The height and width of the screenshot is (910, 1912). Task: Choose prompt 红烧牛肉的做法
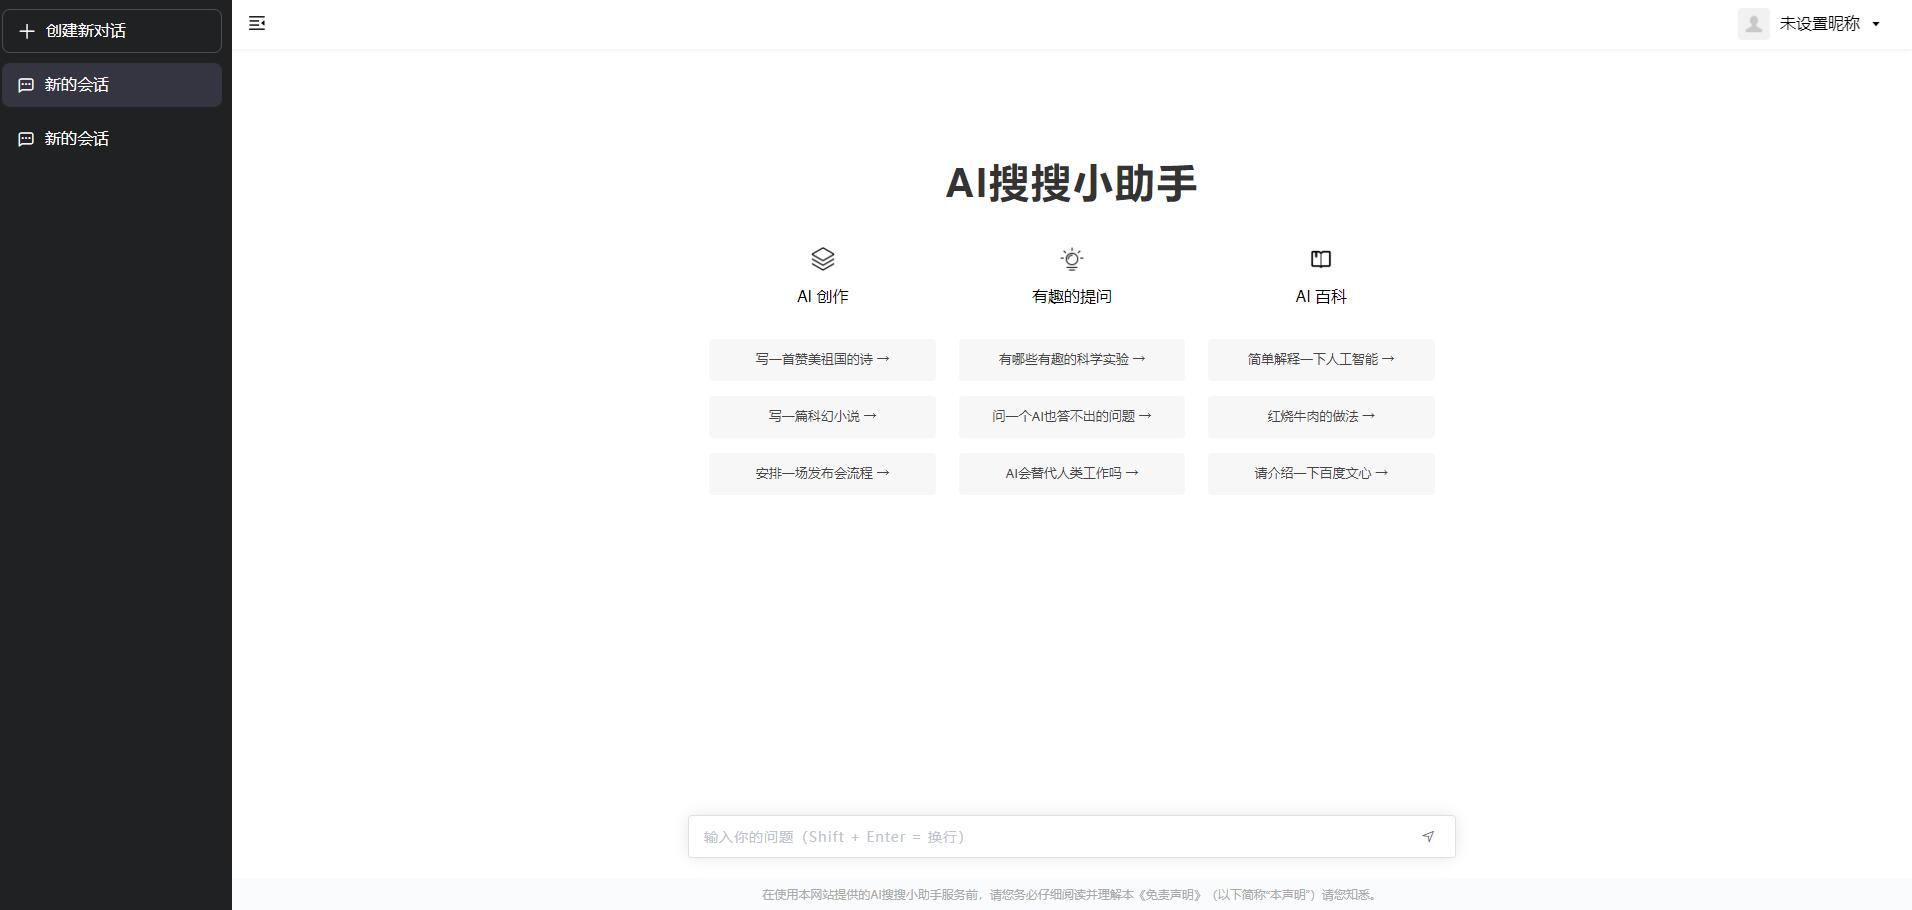point(1321,417)
